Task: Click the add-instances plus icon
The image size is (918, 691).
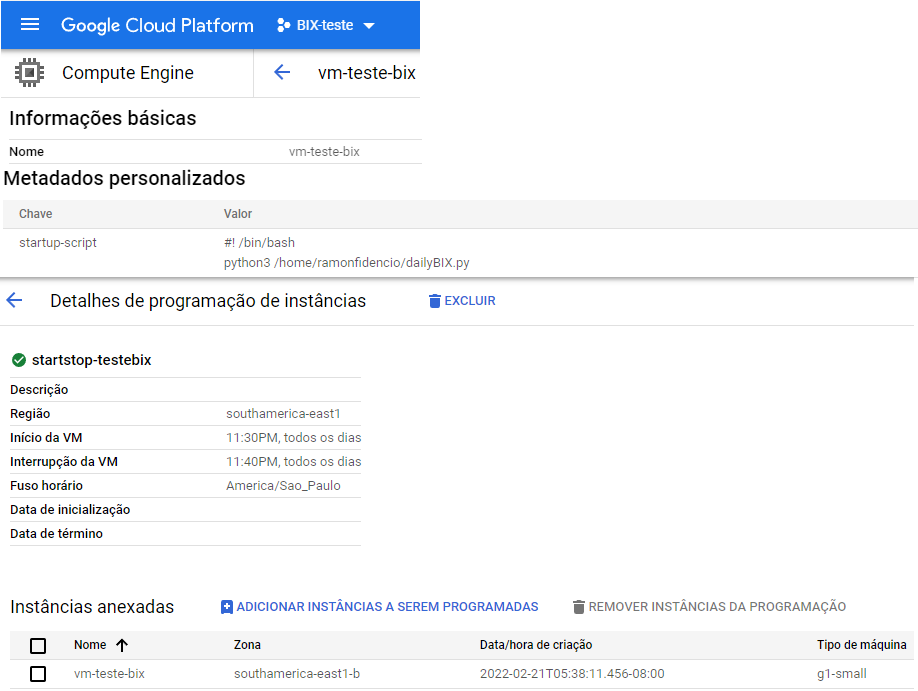Action: pos(227,607)
